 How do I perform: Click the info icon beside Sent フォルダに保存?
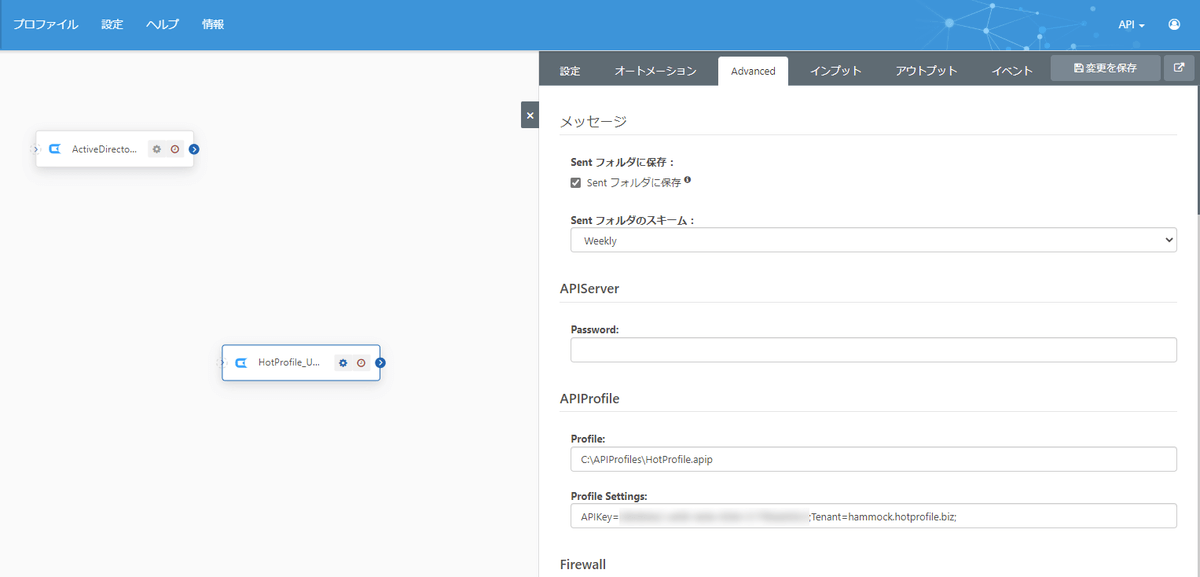click(688, 181)
